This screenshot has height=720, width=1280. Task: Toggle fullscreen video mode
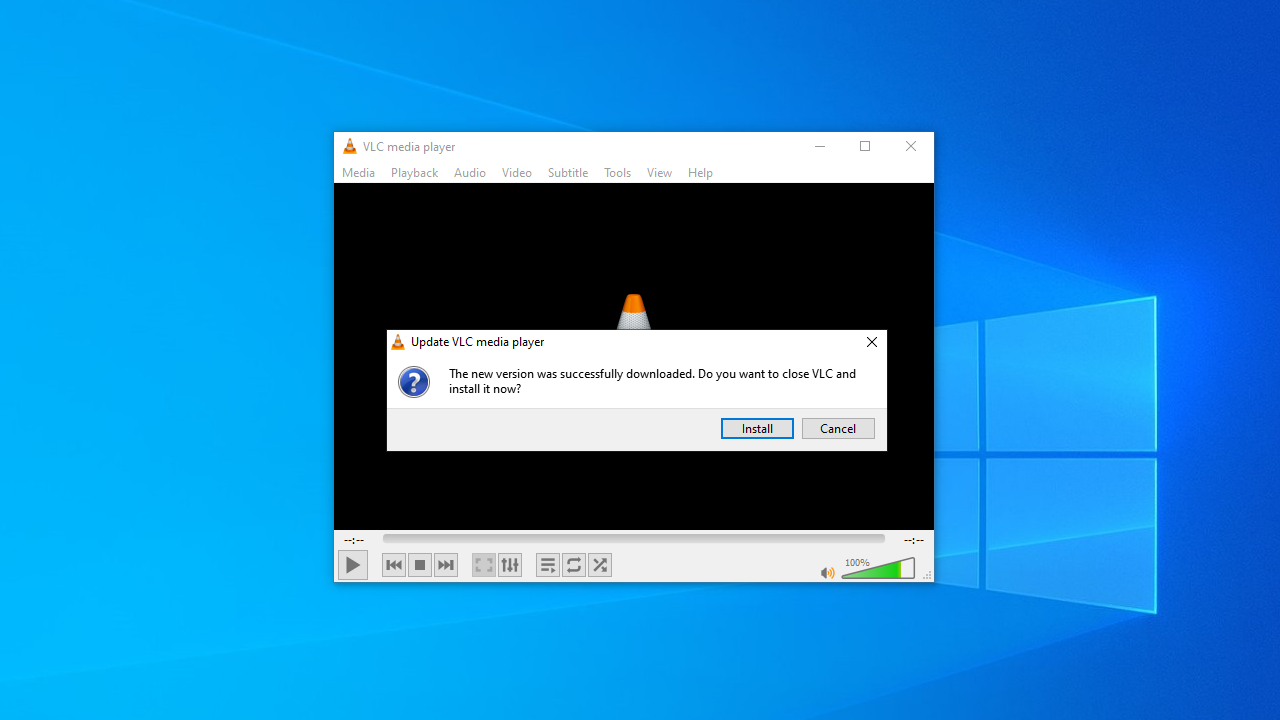(x=484, y=565)
